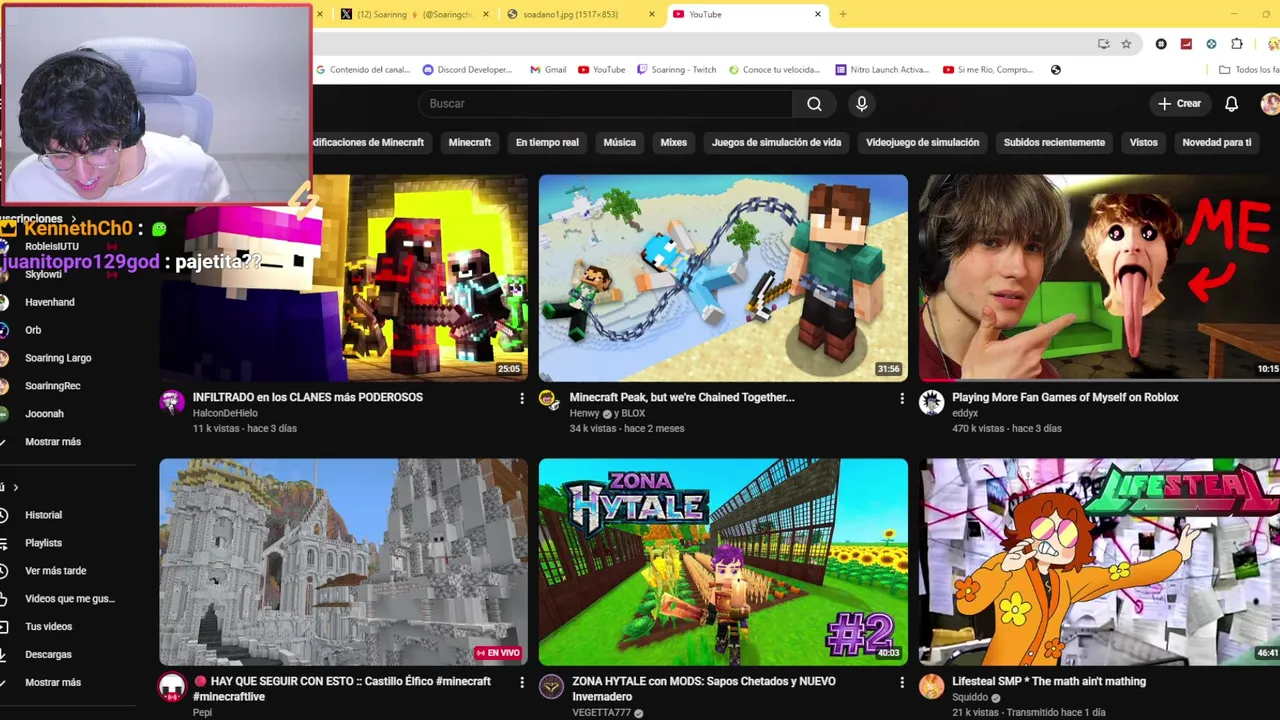The height and width of the screenshot is (720, 1280).
Task: Click the Crear button
Action: coord(1180,104)
